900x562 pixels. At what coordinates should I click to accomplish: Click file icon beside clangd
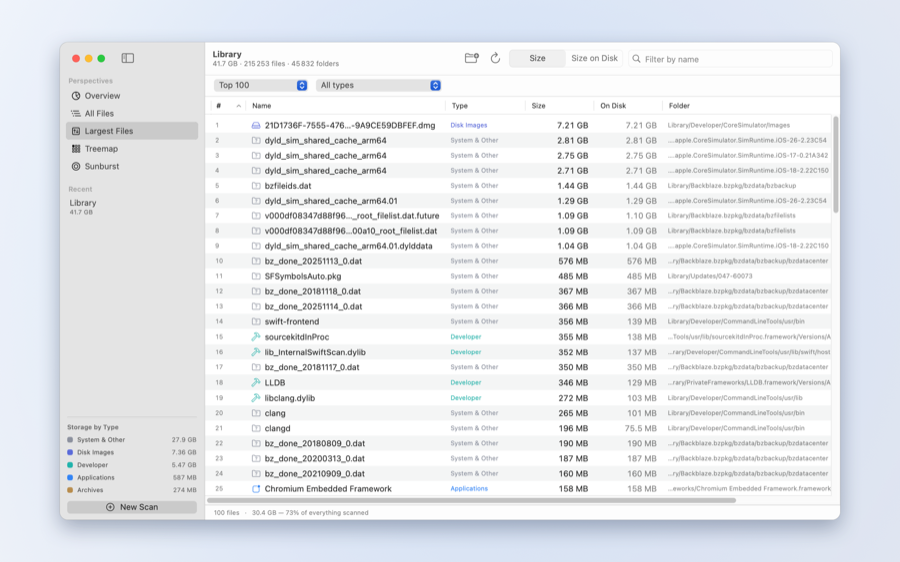(x=256, y=428)
